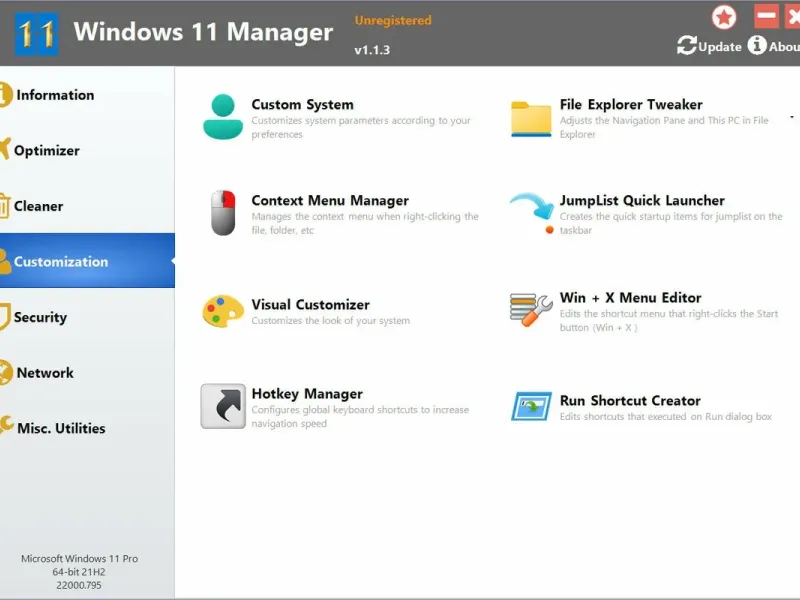Select the Cleaner sidebar tab
Viewport: 800px width, 600px height.
[x=38, y=206]
